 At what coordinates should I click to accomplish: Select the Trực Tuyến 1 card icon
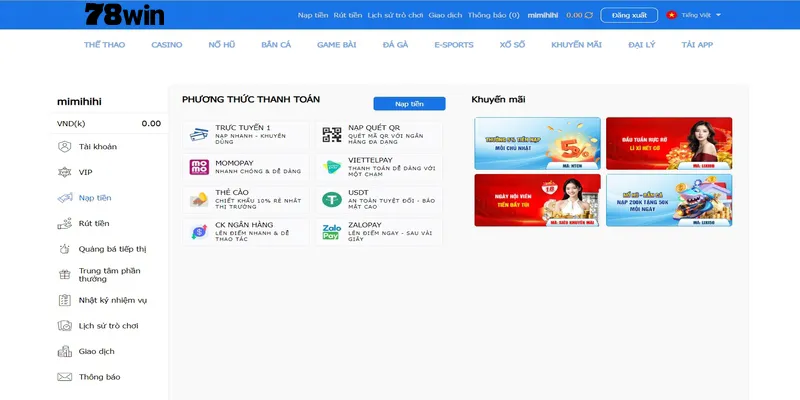(199, 135)
